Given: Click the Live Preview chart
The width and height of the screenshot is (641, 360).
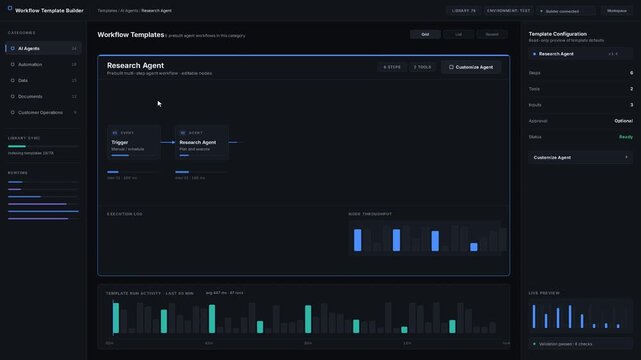Looking at the screenshot, I should (x=580, y=315).
